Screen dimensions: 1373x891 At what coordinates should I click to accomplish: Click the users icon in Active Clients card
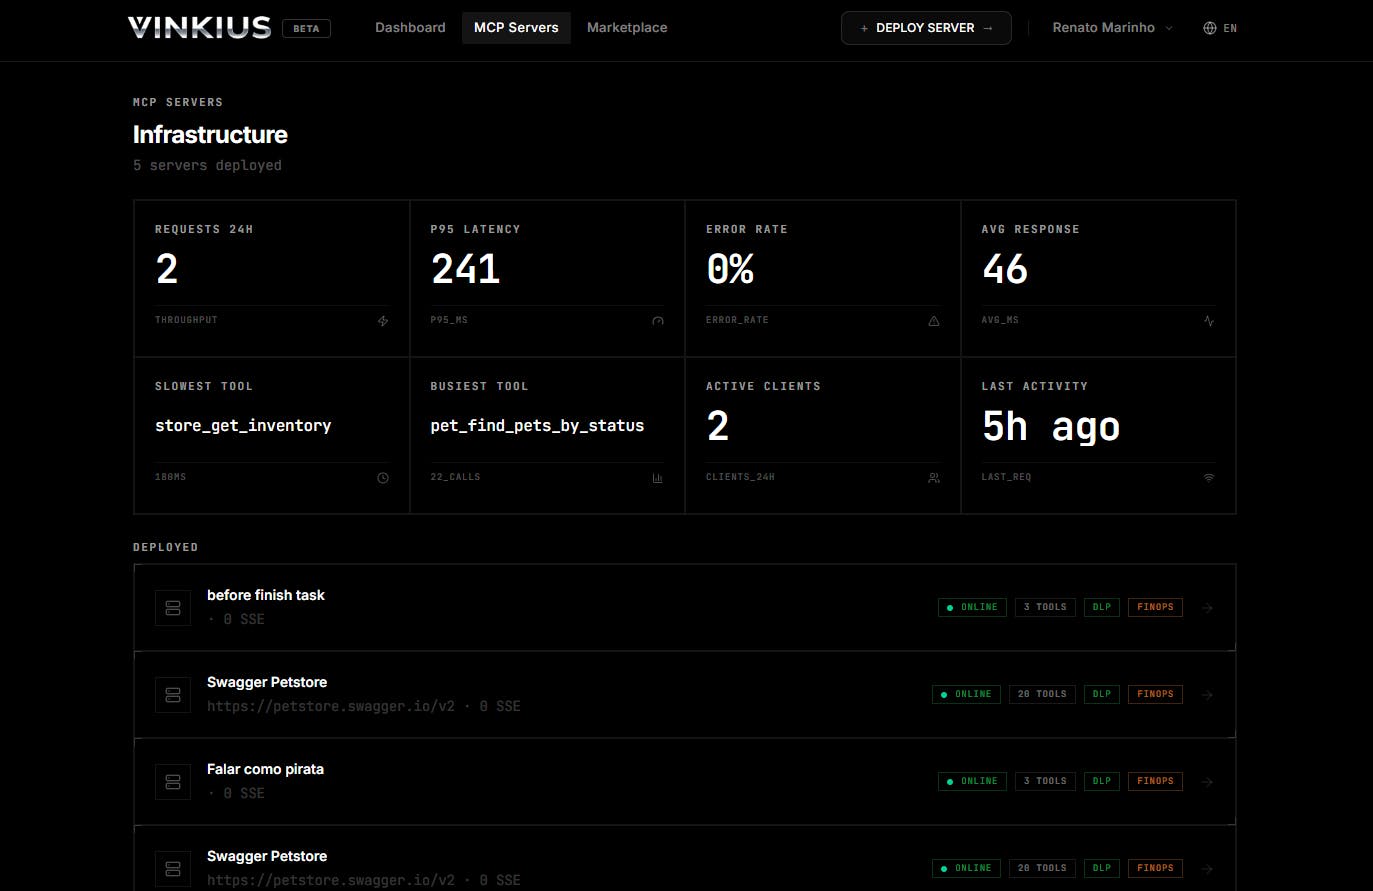pos(934,478)
